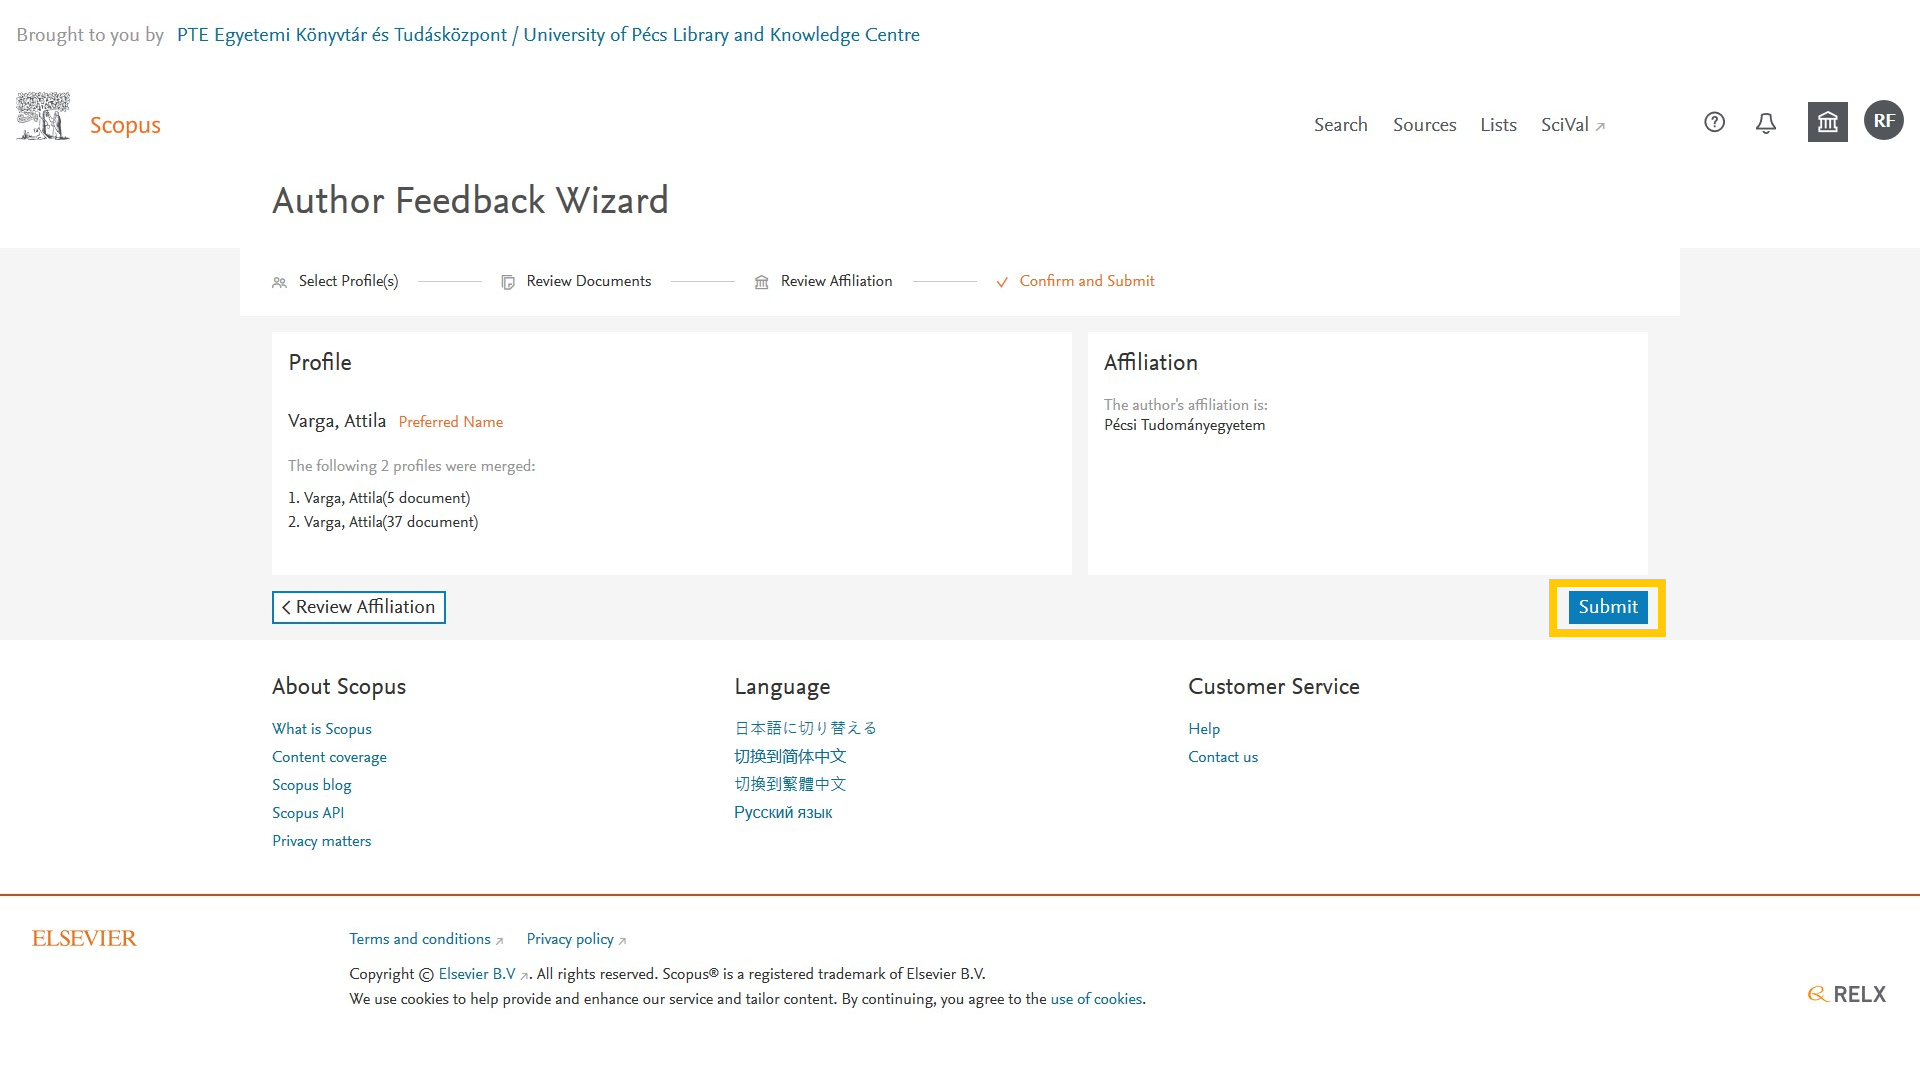Click the Select Profile(s) people icon
This screenshot has width=1920, height=1080.
tap(279, 283)
